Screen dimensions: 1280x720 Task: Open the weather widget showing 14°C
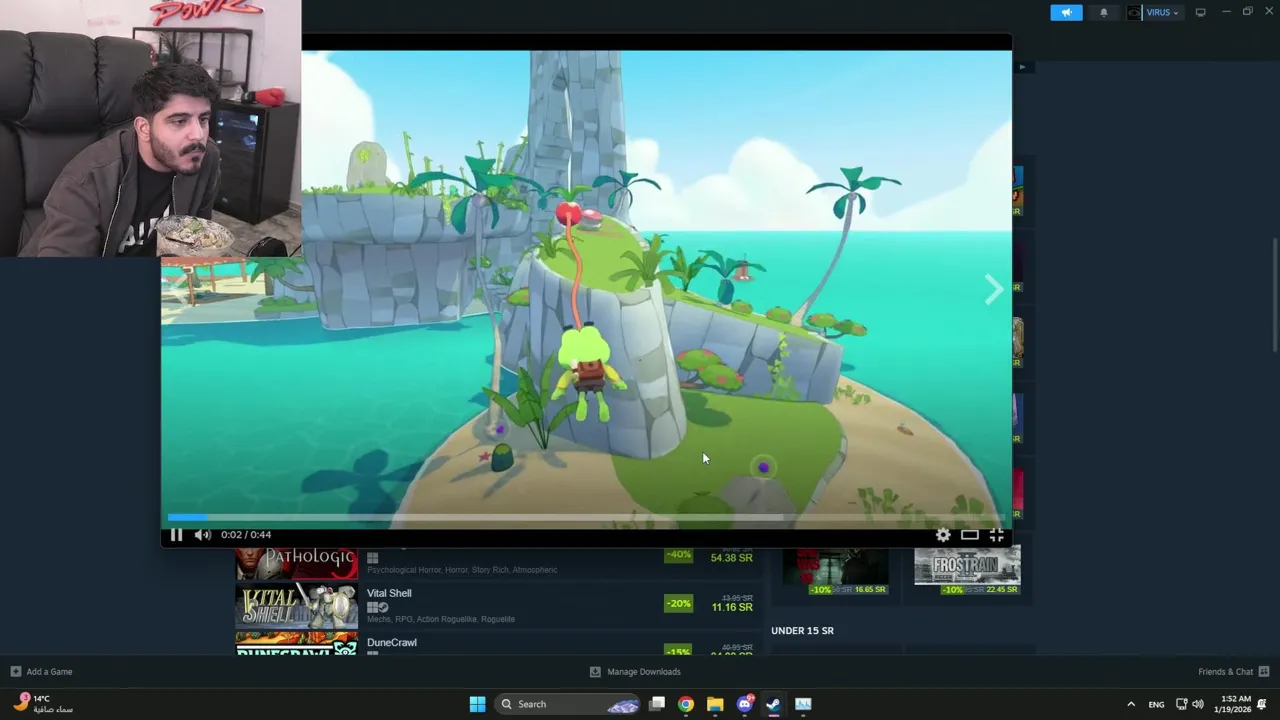click(x=43, y=704)
